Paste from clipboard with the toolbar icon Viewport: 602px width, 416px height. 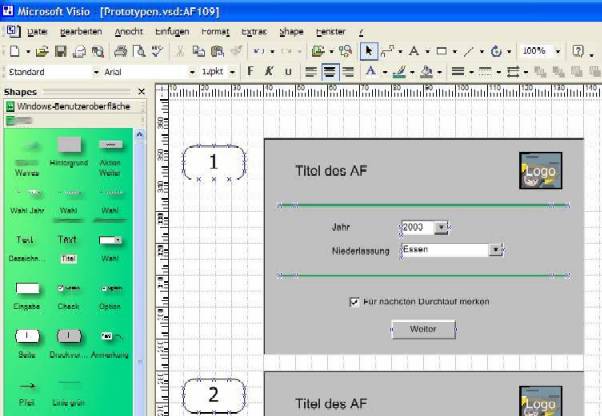tap(217, 51)
